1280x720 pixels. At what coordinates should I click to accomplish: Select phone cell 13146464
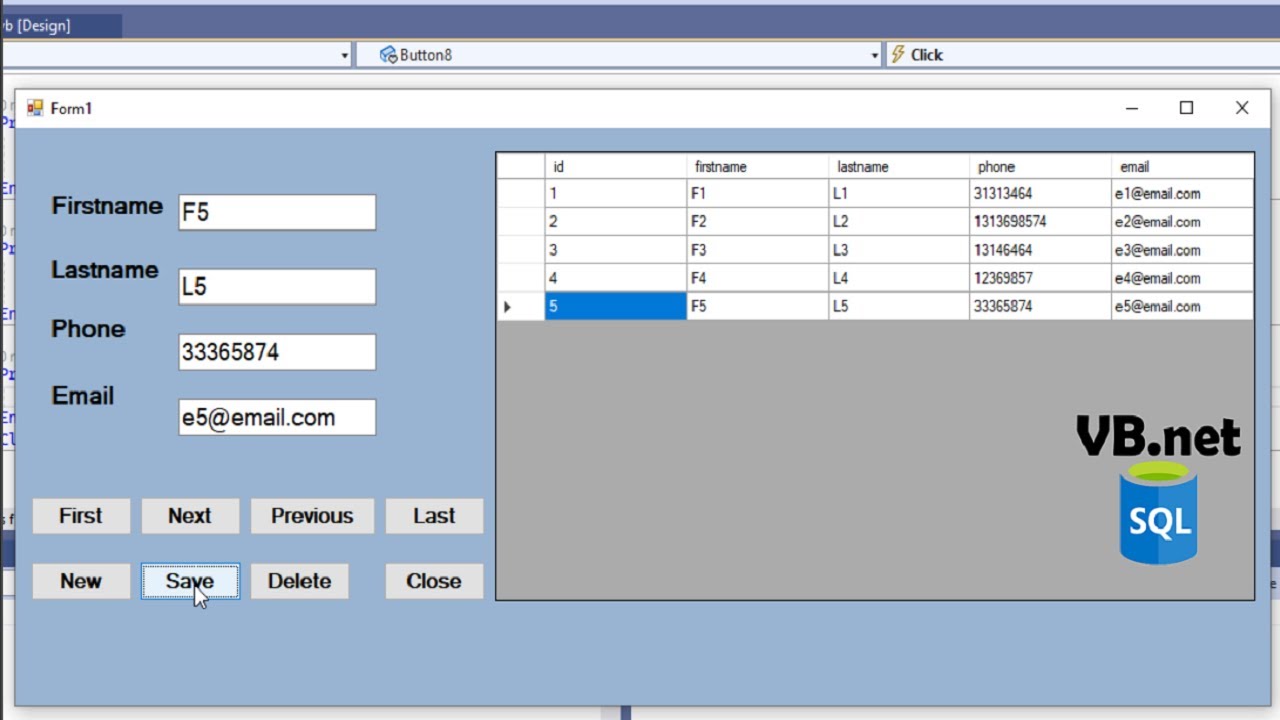point(1040,250)
